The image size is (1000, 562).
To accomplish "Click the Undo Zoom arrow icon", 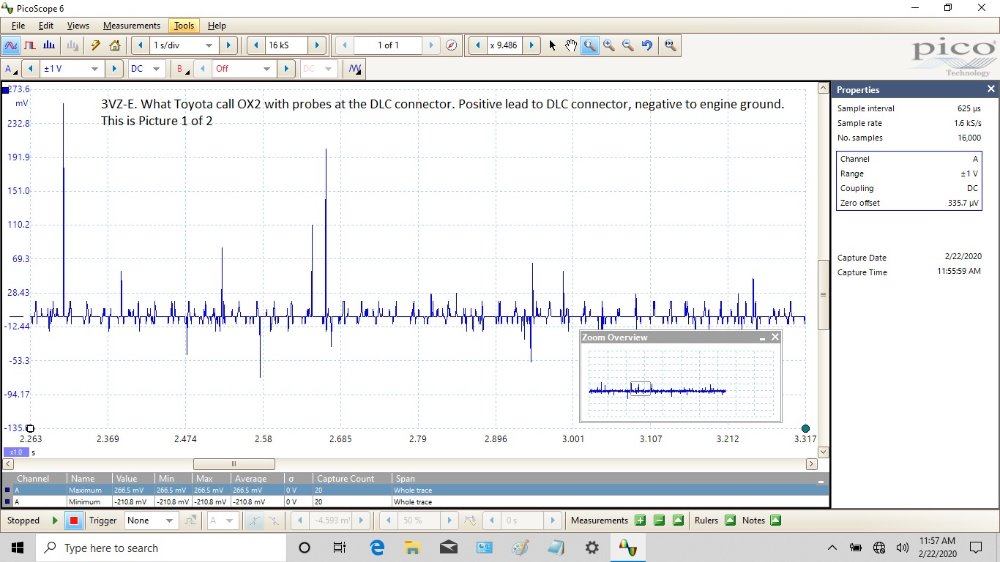I will (x=647, y=45).
